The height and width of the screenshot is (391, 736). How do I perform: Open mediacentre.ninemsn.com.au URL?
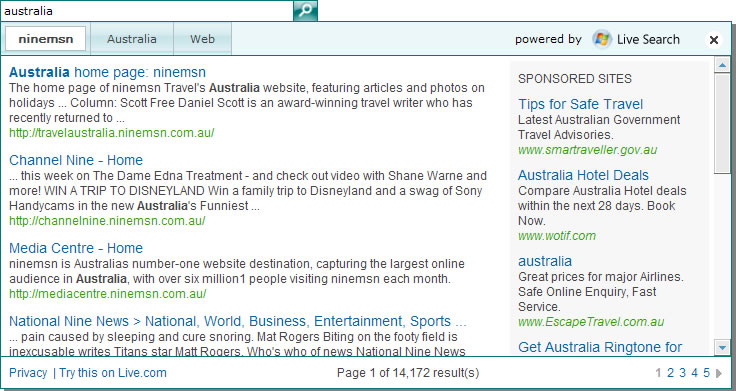pos(107,294)
